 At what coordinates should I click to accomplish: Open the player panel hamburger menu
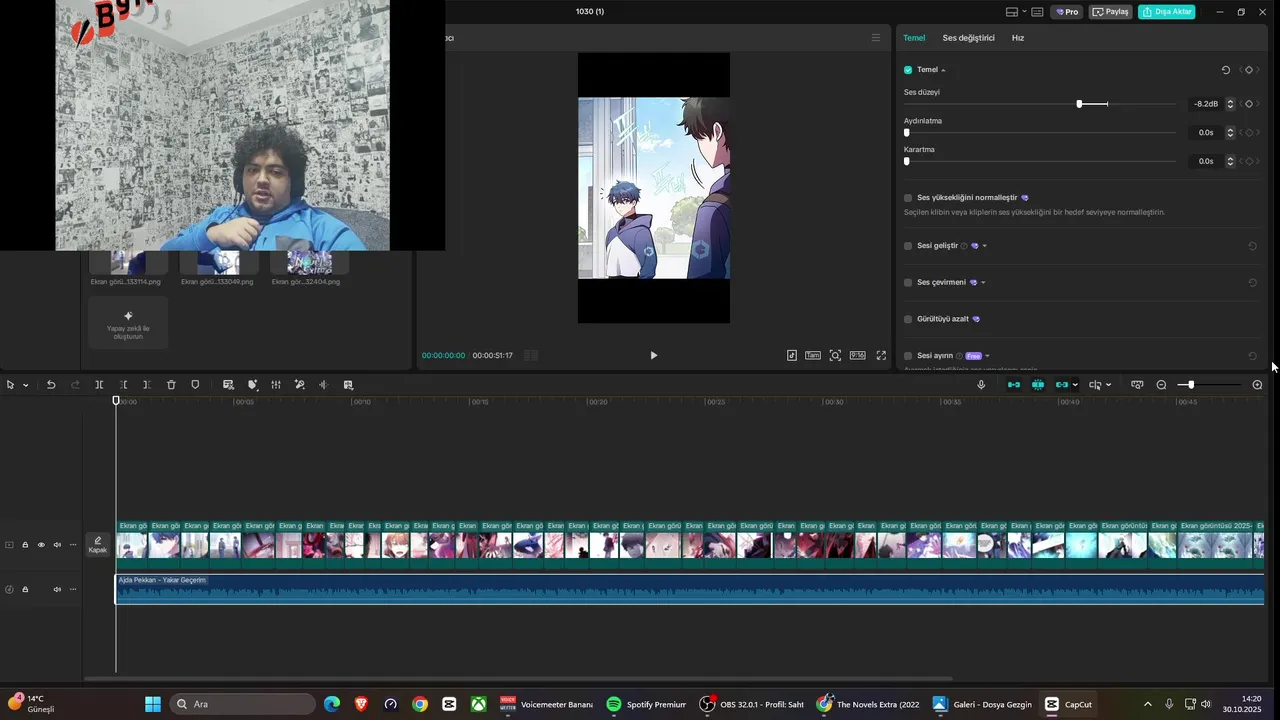click(876, 38)
